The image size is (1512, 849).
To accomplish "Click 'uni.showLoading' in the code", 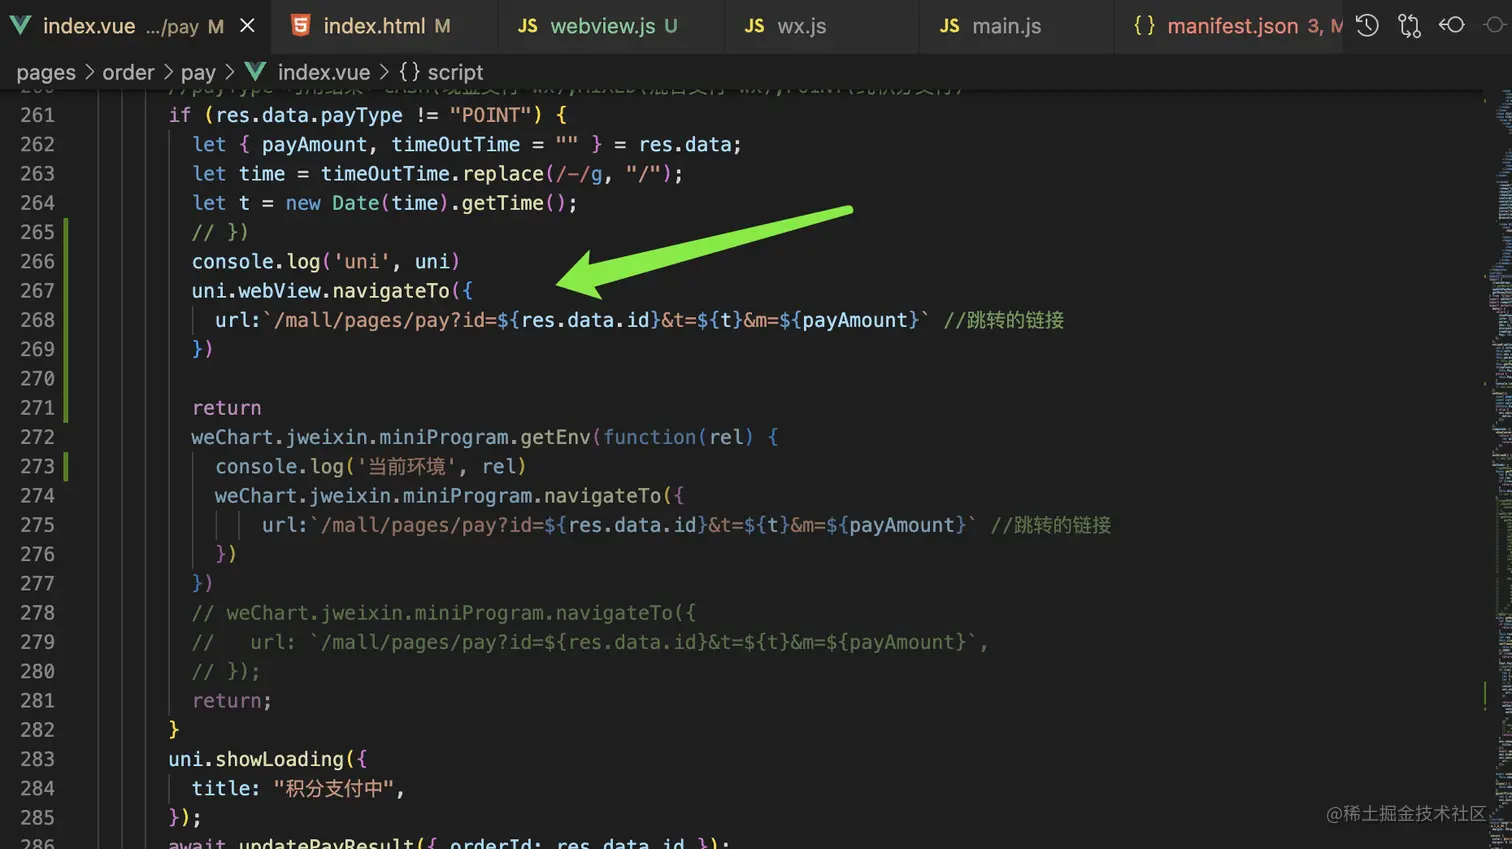I will [x=255, y=759].
